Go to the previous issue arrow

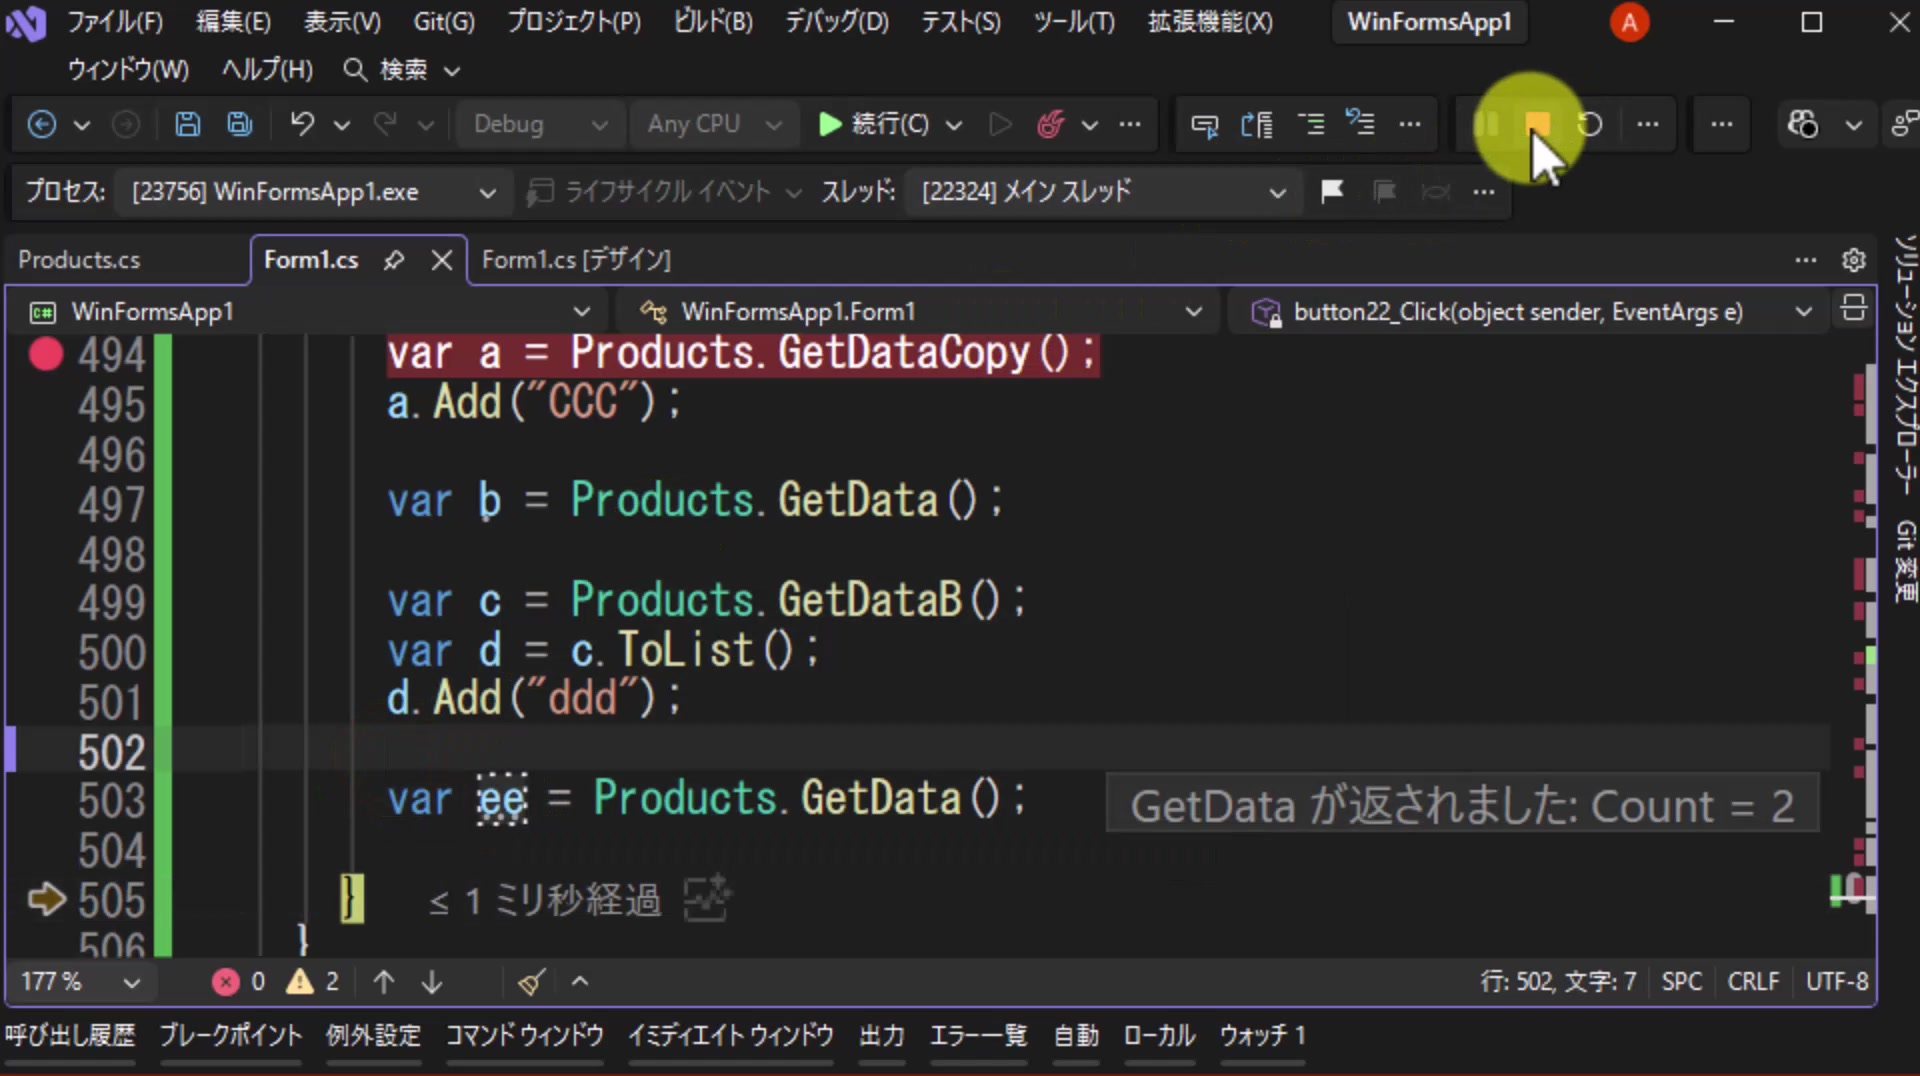384,982
